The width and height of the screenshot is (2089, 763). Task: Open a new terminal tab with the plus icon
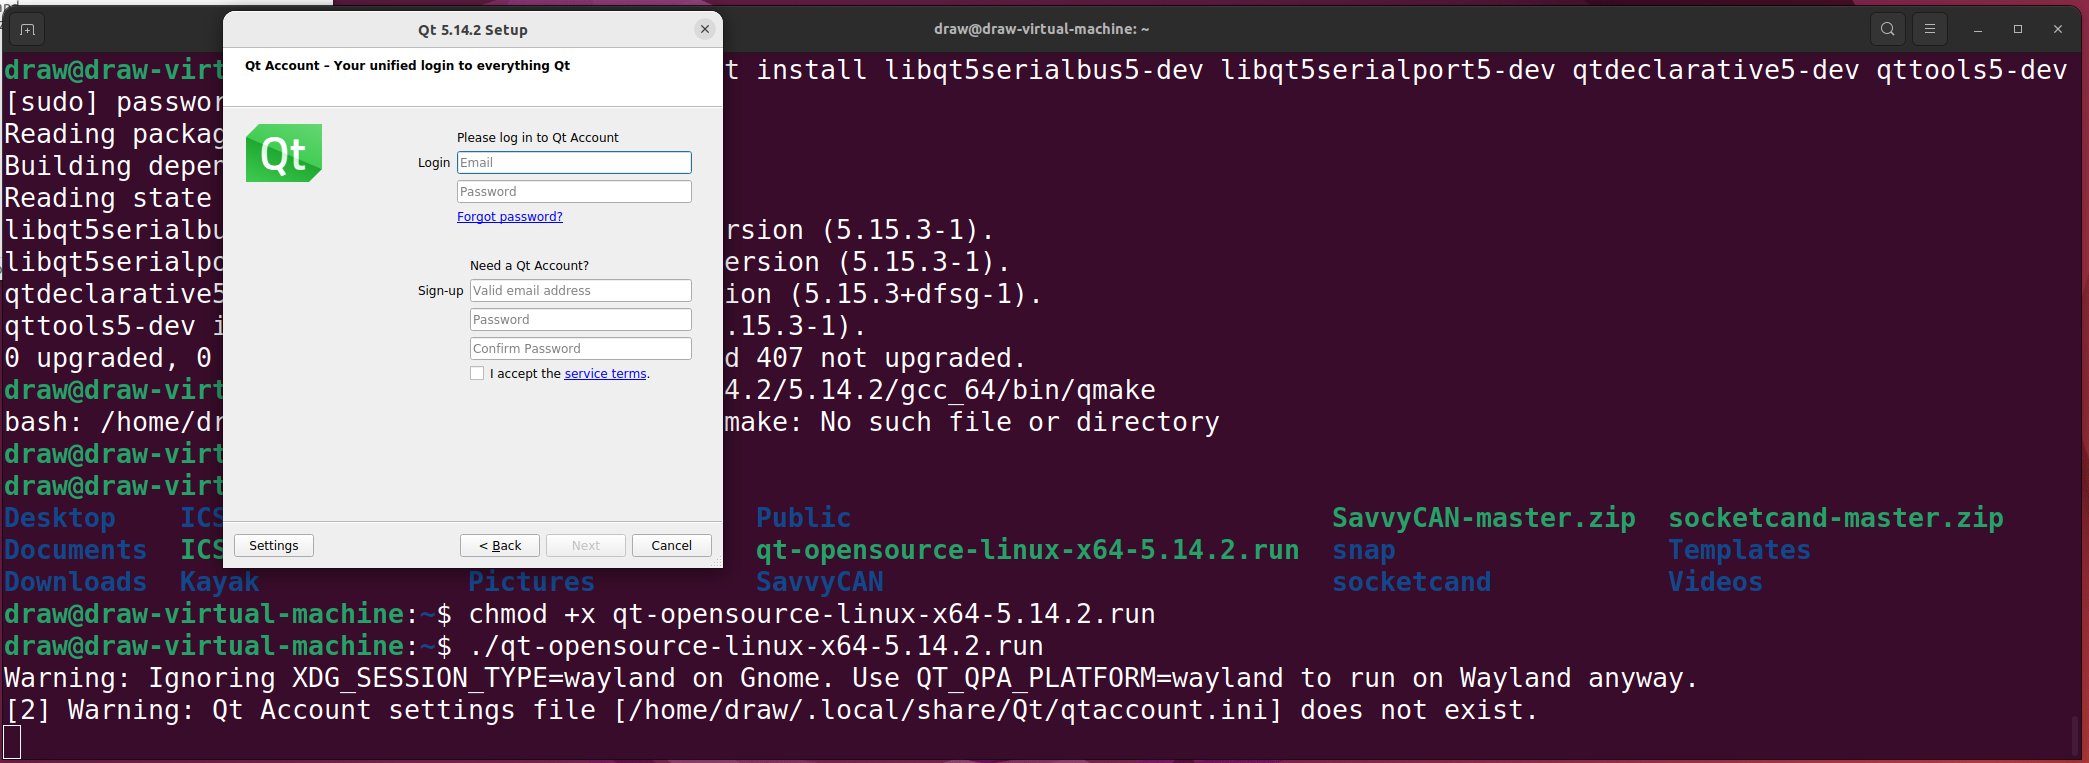[x=27, y=29]
